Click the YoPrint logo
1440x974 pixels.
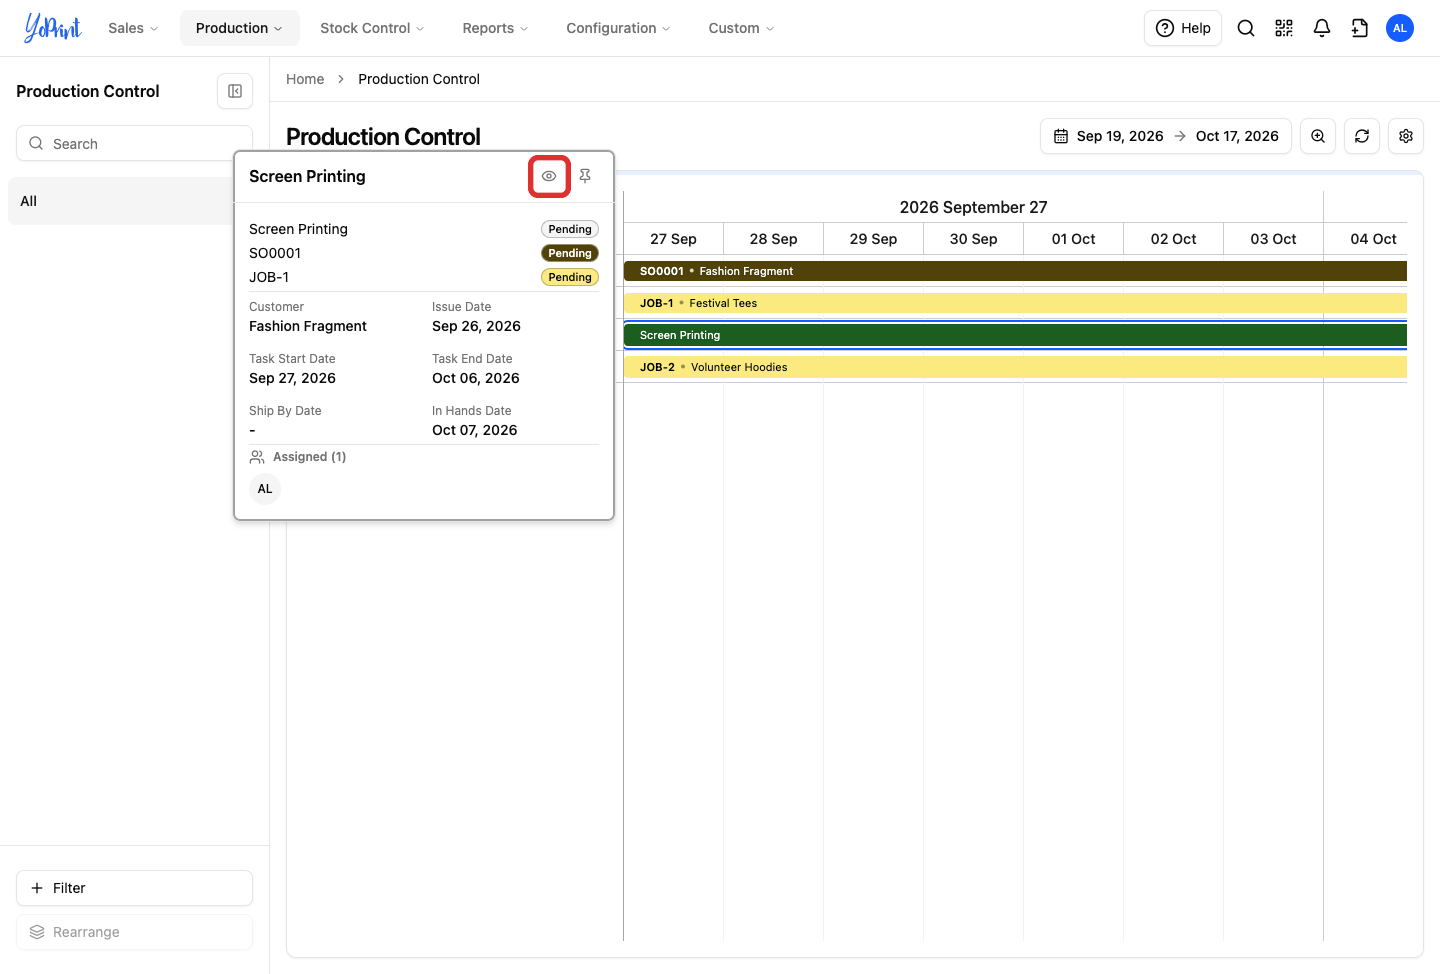click(x=52, y=28)
